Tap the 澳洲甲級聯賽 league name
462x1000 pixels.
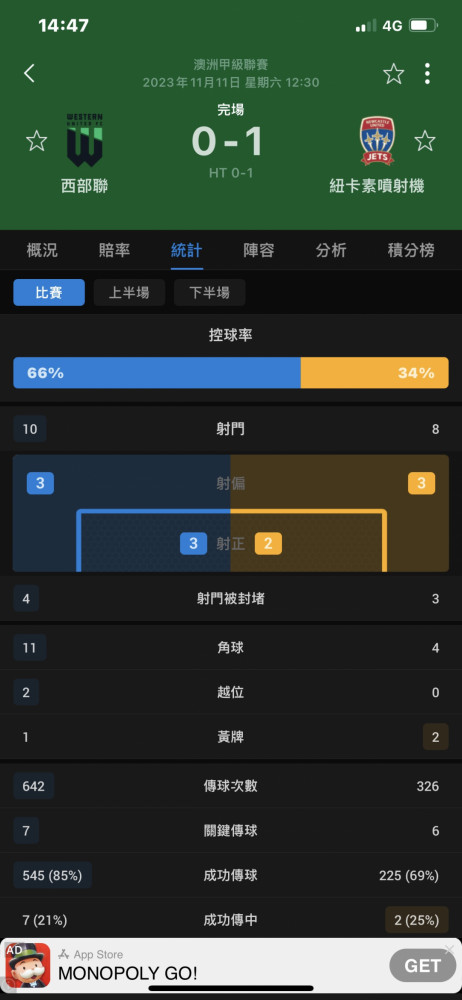pyautogui.click(x=231, y=64)
